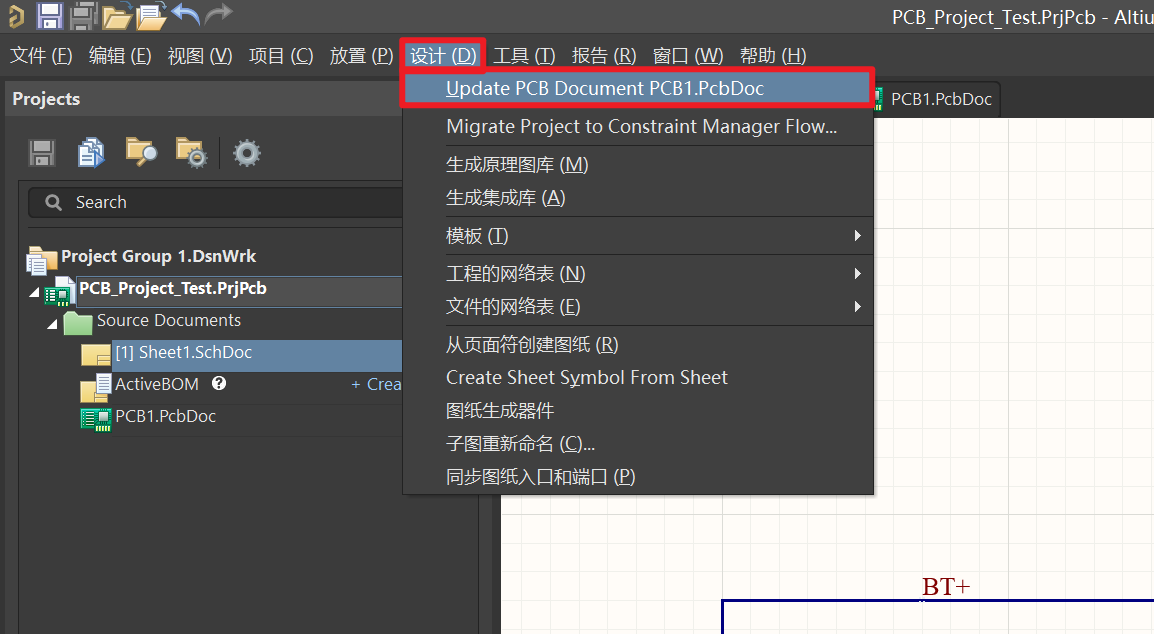The width and height of the screenshot is (1154, 634).
Task: Click the PCB1.PcbDoc file icon in tree
Action: [96, 419]
